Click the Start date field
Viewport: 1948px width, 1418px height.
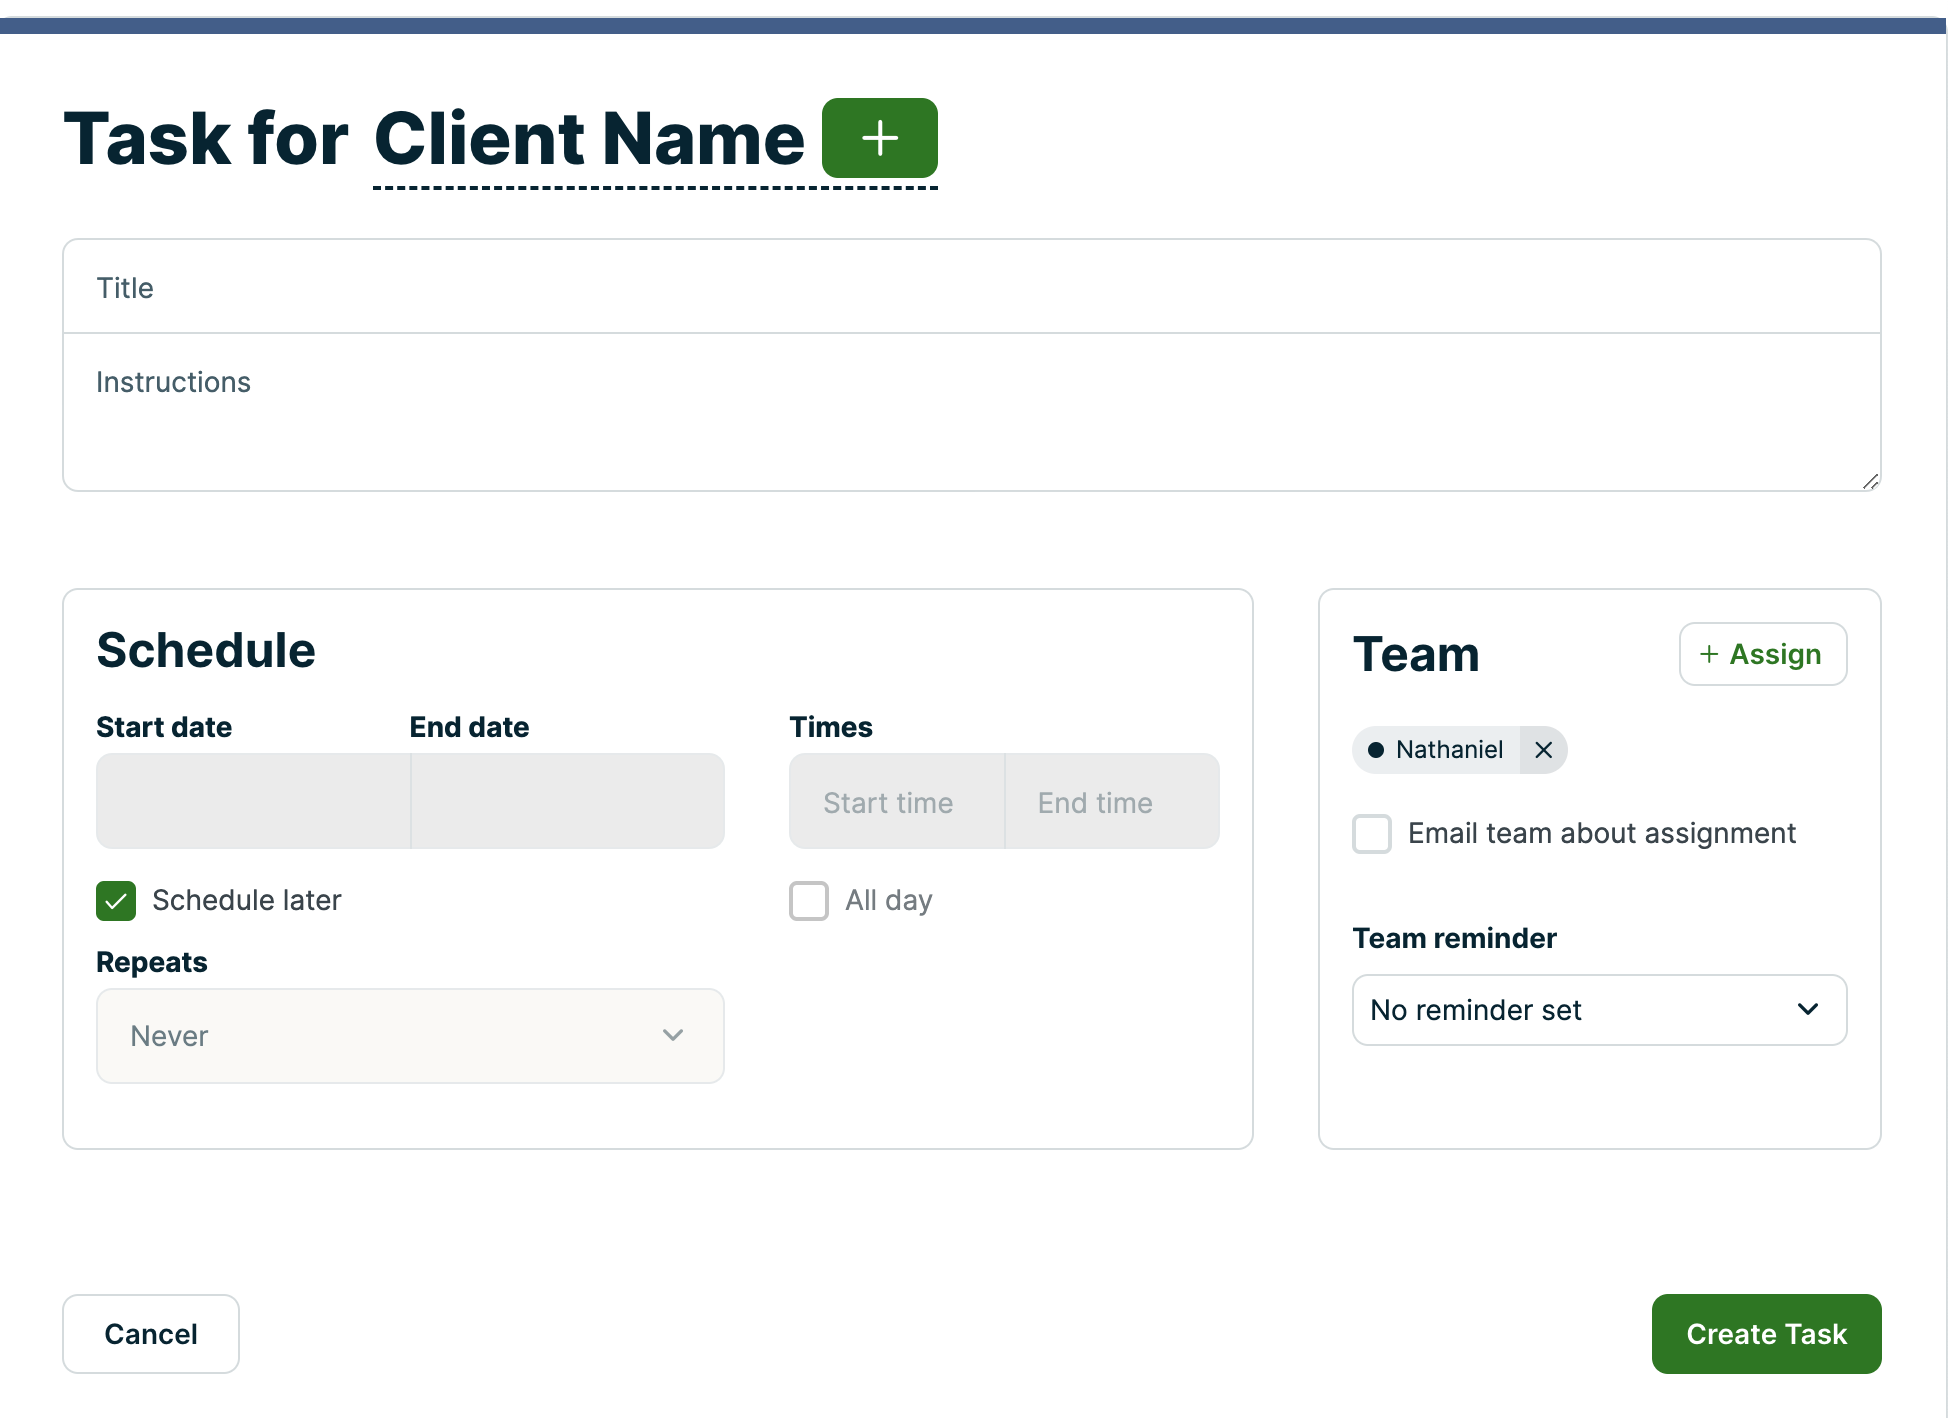click(253, 801)
